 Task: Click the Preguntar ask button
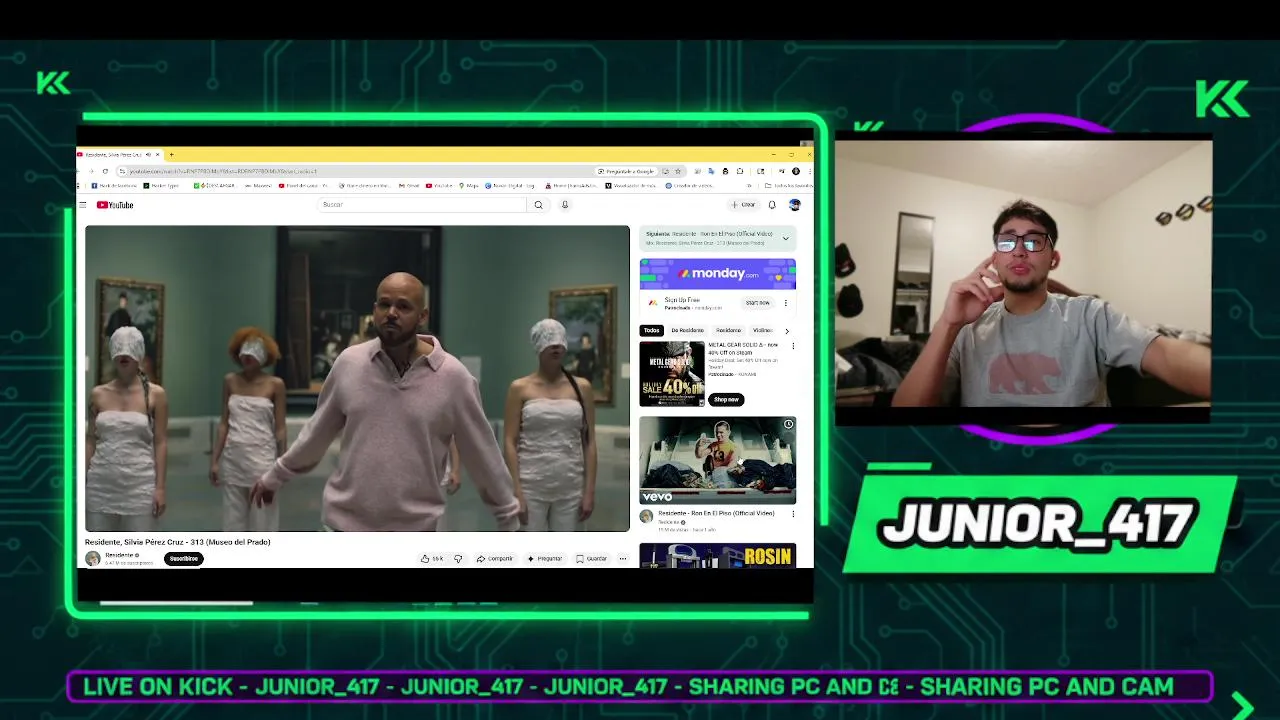tap(545, 558)
